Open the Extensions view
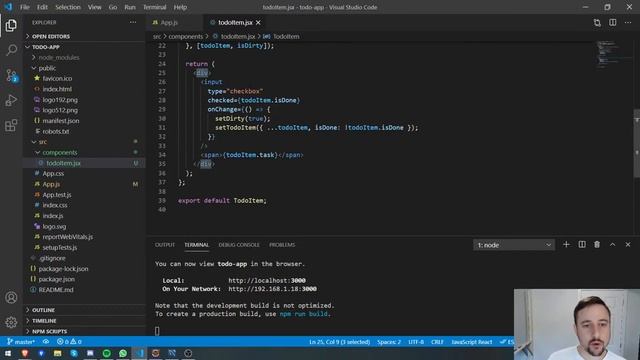Image resolution: width=640 pixels, height=360 pixels. click(x=11, y=125)
